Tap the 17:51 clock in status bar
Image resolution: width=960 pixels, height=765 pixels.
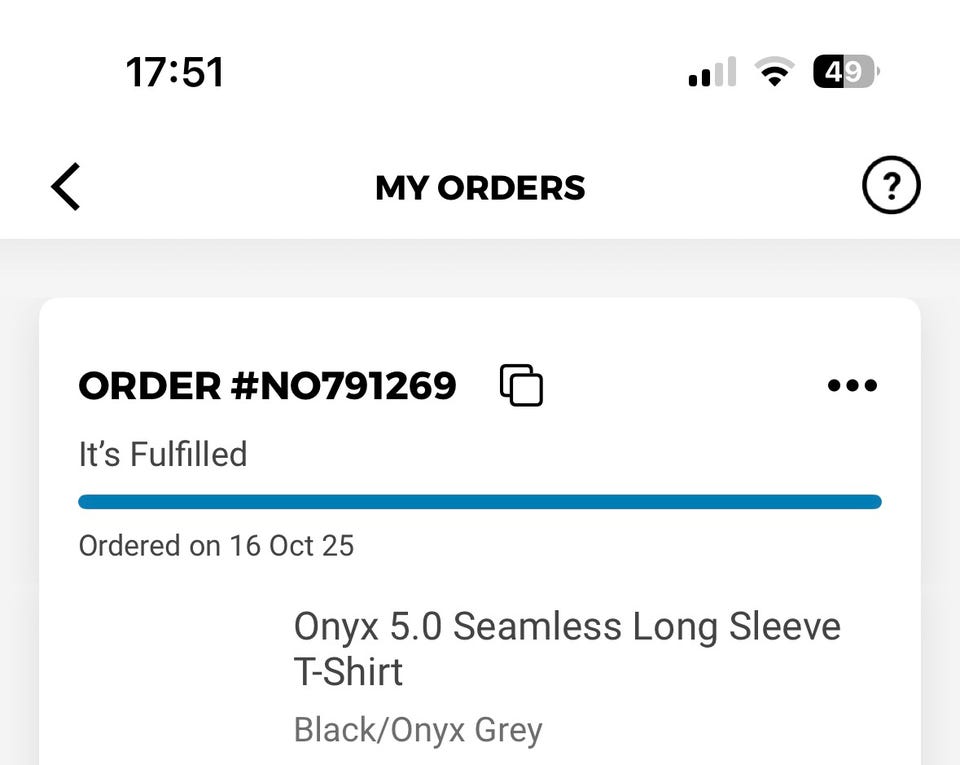pyautogui.click(x=175, y=73)
